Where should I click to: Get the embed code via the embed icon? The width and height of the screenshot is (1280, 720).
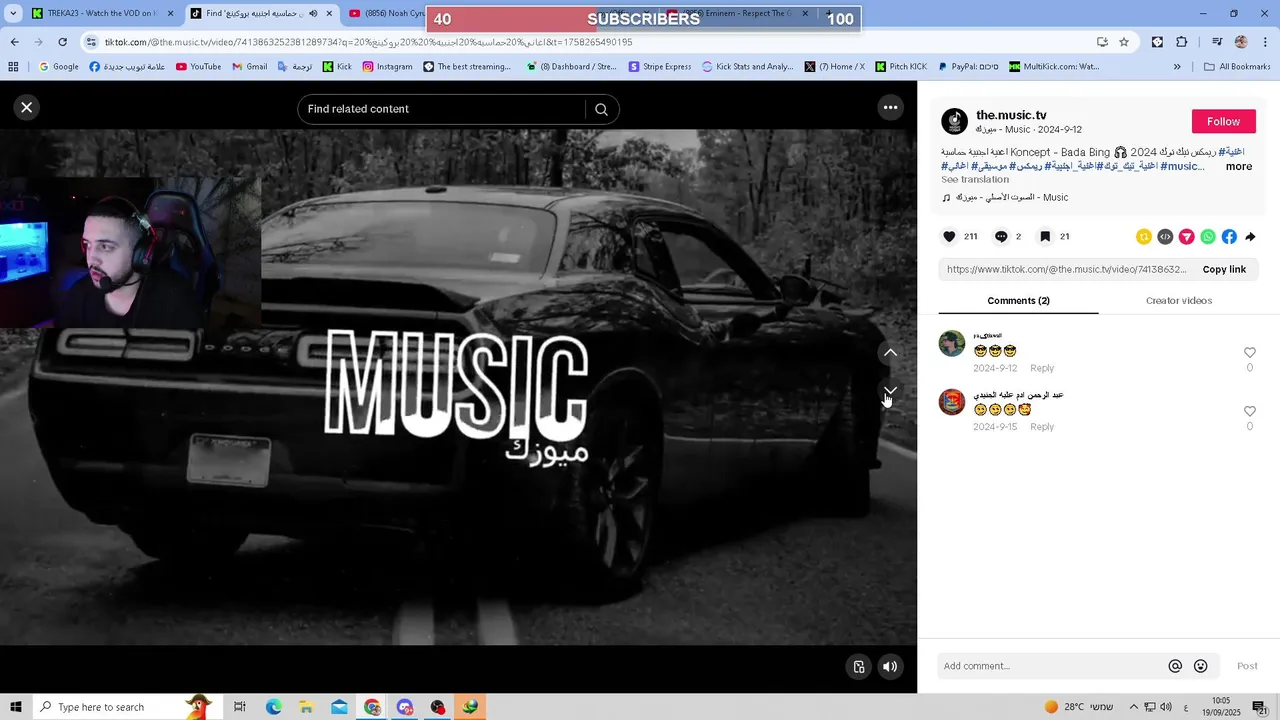[x=1165, y=237]
